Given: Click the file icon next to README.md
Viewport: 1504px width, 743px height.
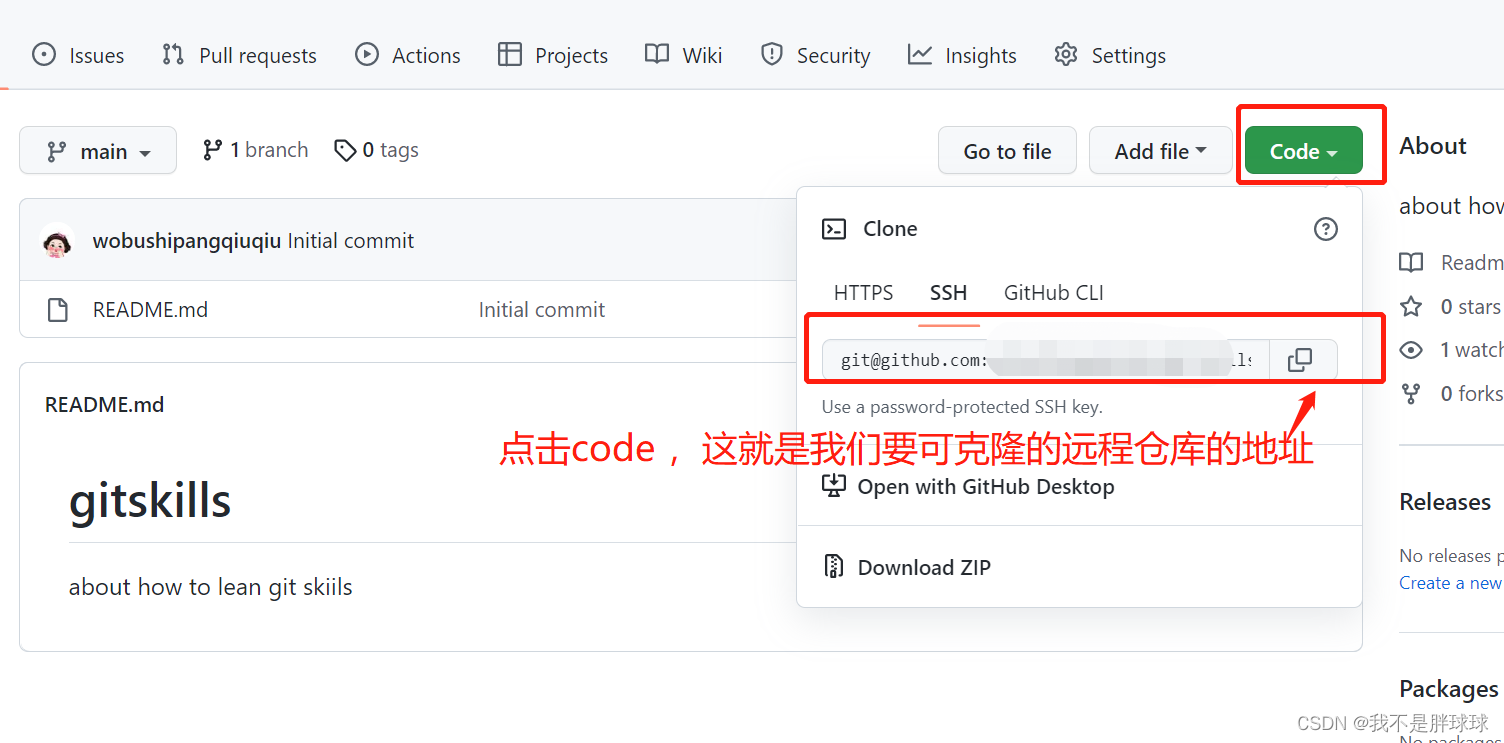Looking at the screenshot, I should pos(58,310).
